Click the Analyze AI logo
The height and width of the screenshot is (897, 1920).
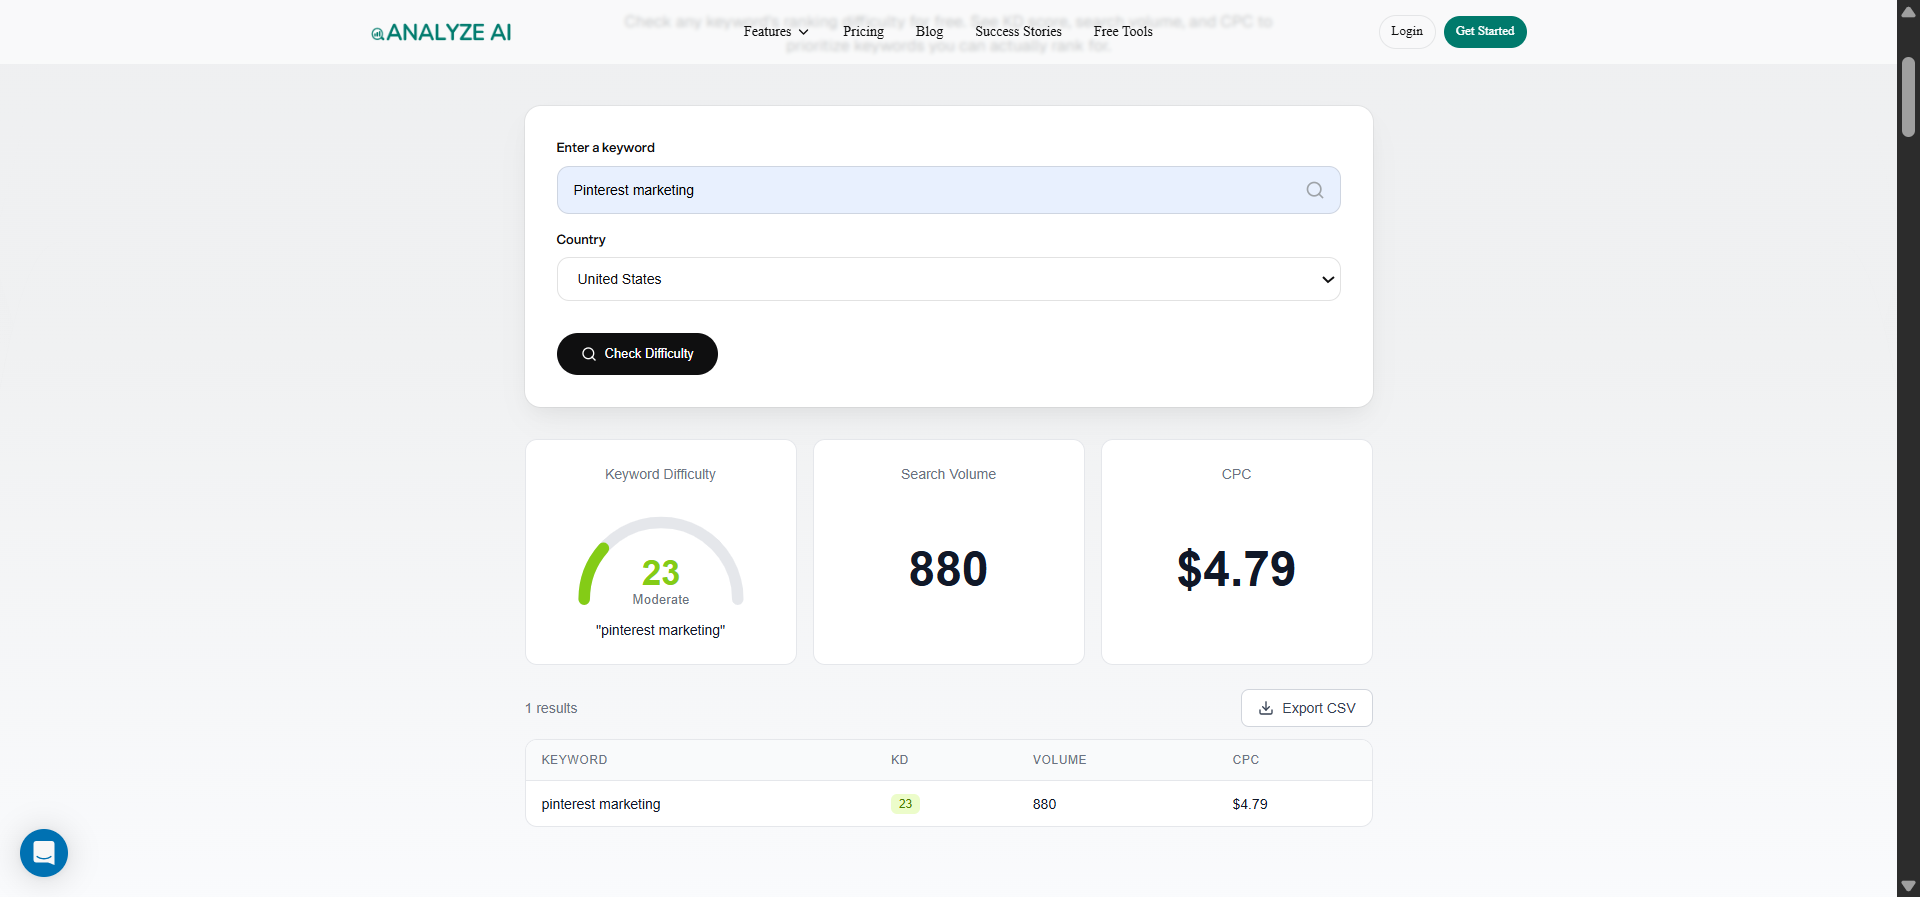[x=441, y=32]
